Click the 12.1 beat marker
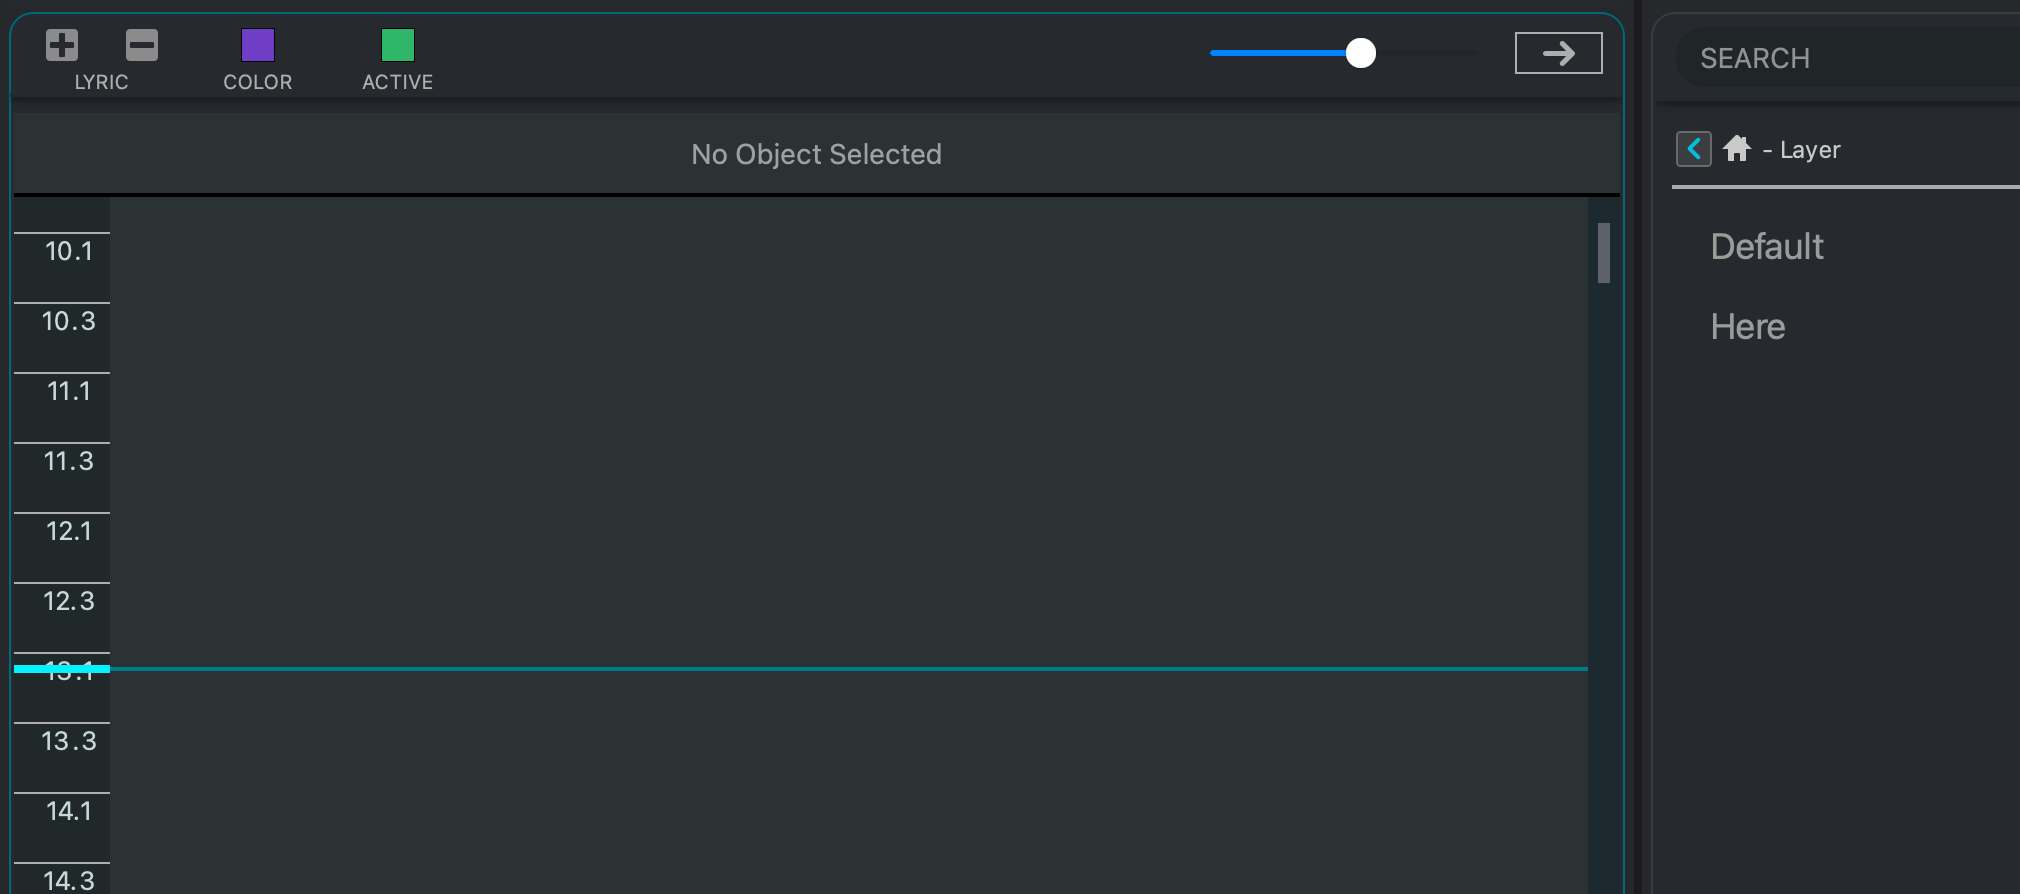The width and height of the screenshot is (2020, 894). pyautogui.click(x=68, y=532)
